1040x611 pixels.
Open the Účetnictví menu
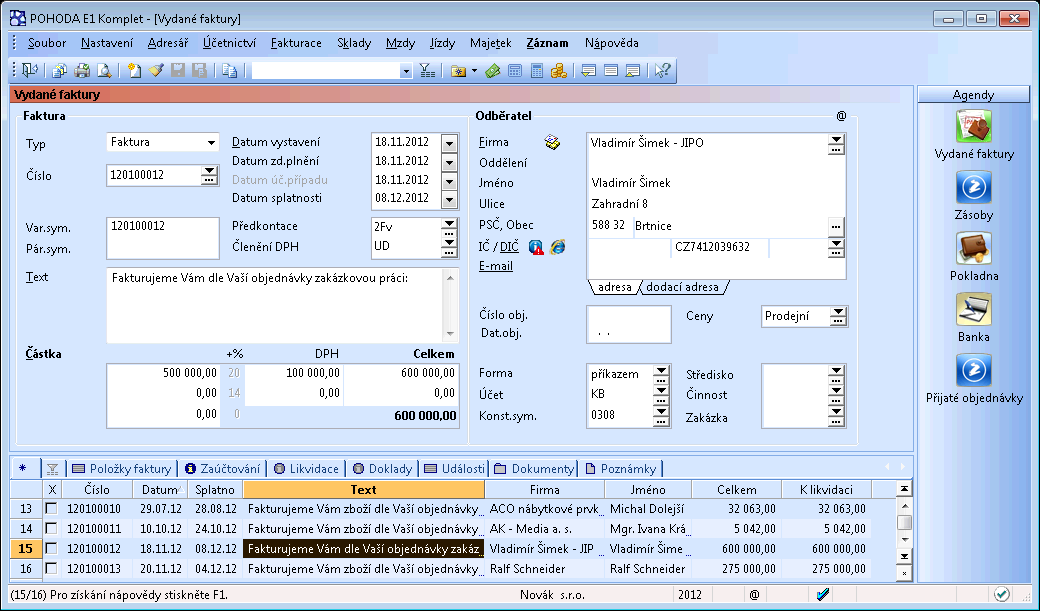[229, 43]
